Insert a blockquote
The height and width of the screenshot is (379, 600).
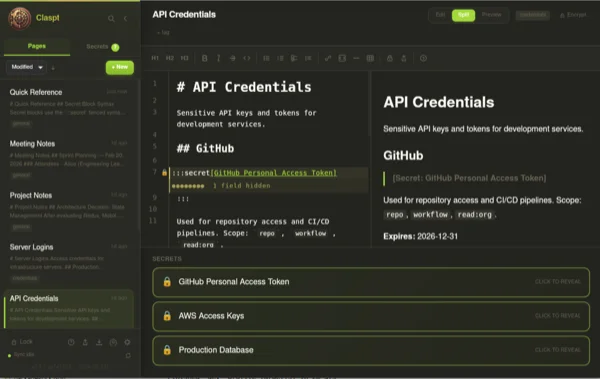click(308, 58)
